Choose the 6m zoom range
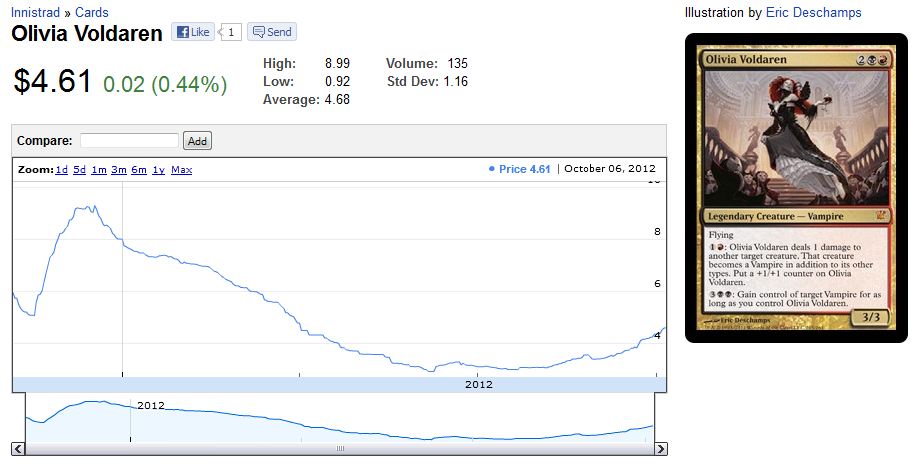Image resolution: width=922 pixels, height=472 pixels. click(138, 170)
